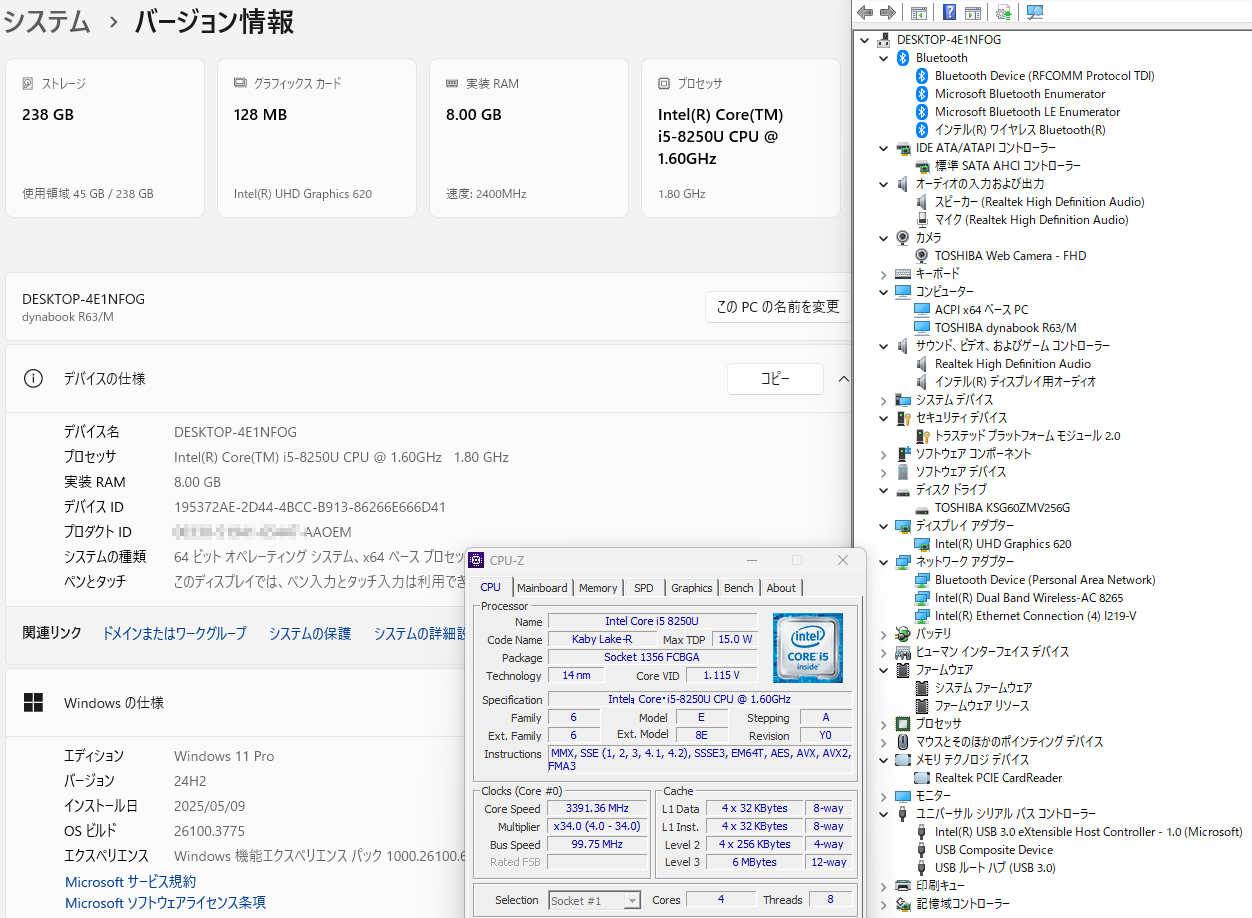Switch to the Bench tab in CPU-Z
This screenshot has height=918, width=1252.
(738, 588)
